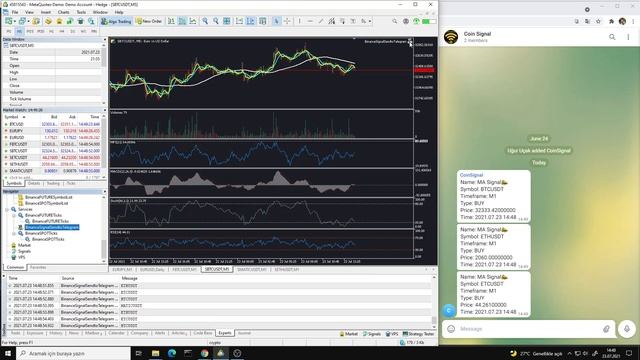Image resolution: width=640 pixels, height=360 pixels.
Task: Open File Explorer from the taskbar
Action: click(156, 353)
